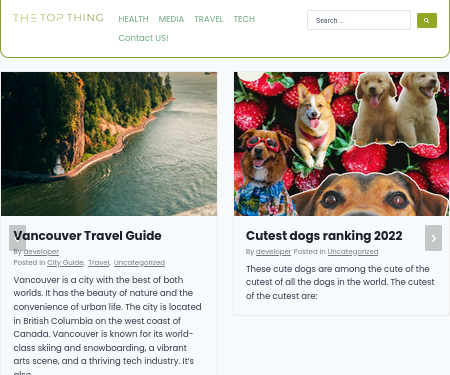Open the Travel category link in post meta
This screenshot has height=375, width=450.
coord(99,263)
